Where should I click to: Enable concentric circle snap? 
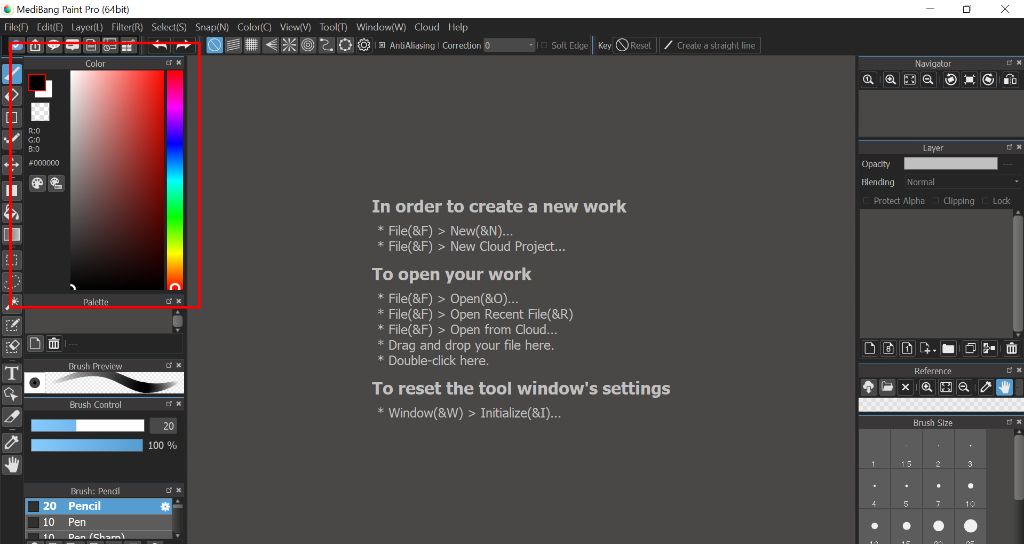[x=308, y=45]
